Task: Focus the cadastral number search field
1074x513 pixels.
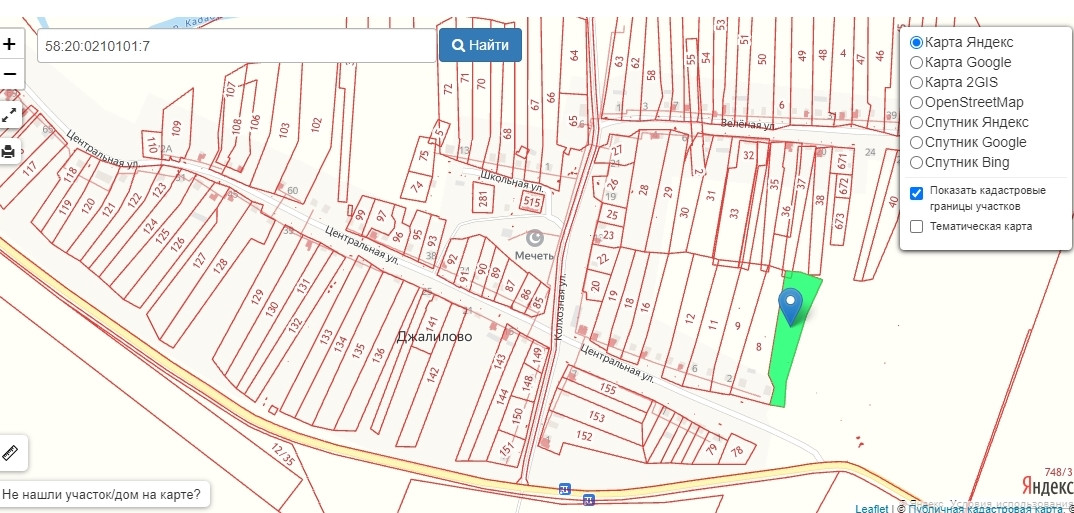Action: point(236,46)
